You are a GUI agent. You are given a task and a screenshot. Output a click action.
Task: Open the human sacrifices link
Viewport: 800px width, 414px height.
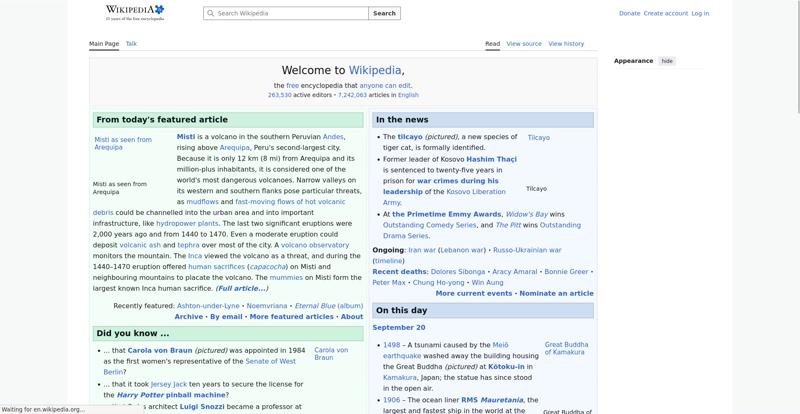[x=216, y=267]
